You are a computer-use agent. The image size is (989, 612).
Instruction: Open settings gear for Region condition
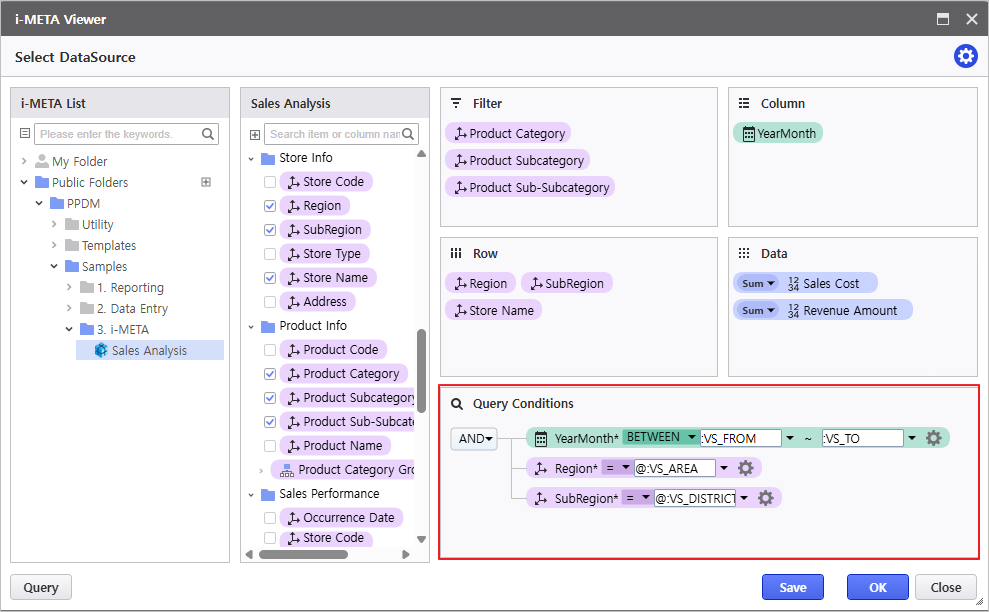pos(745,468)
